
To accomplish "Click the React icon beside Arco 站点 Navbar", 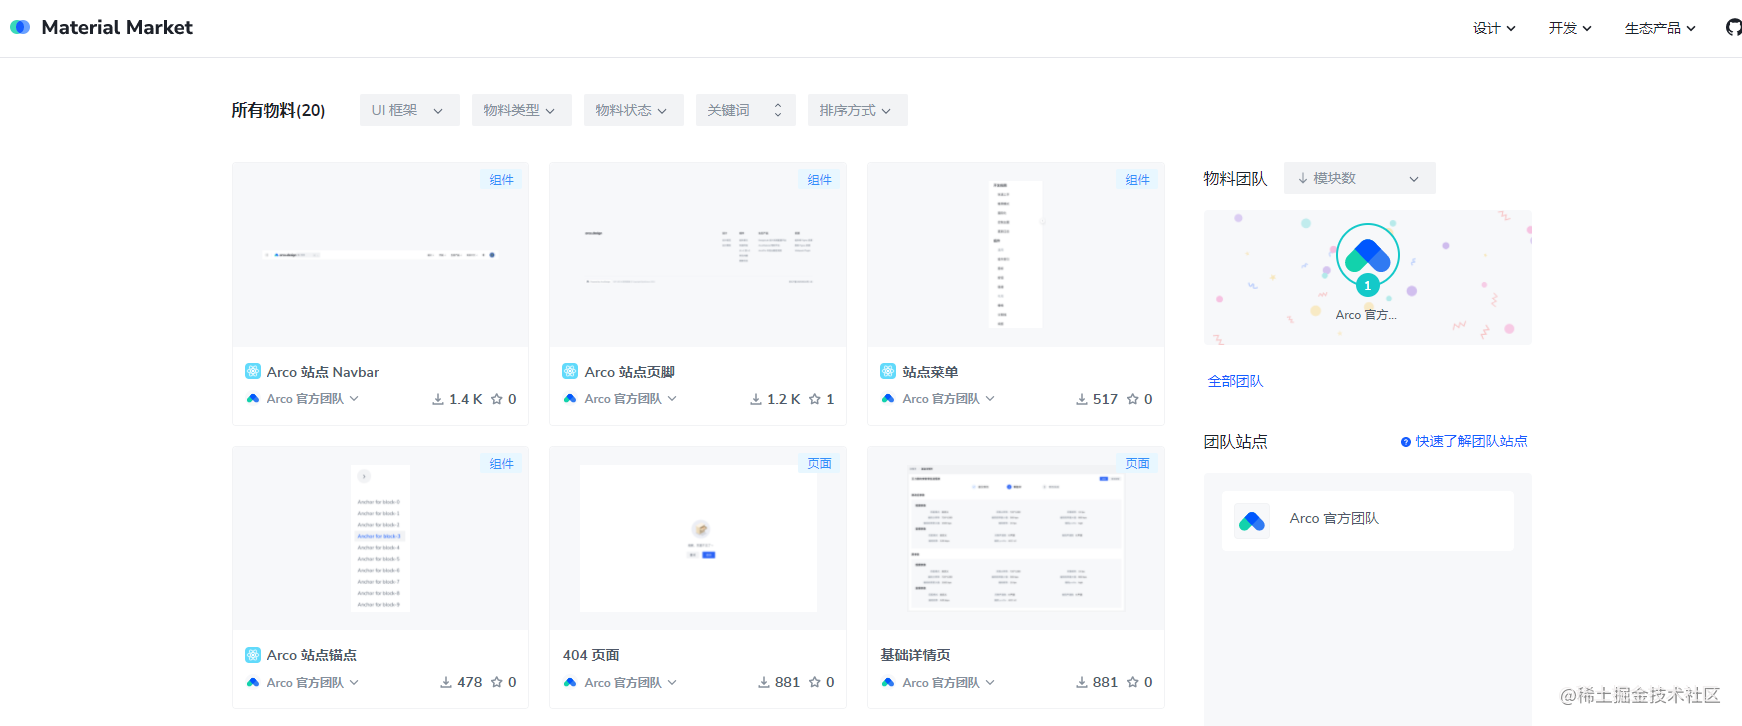I will (253, 371).
